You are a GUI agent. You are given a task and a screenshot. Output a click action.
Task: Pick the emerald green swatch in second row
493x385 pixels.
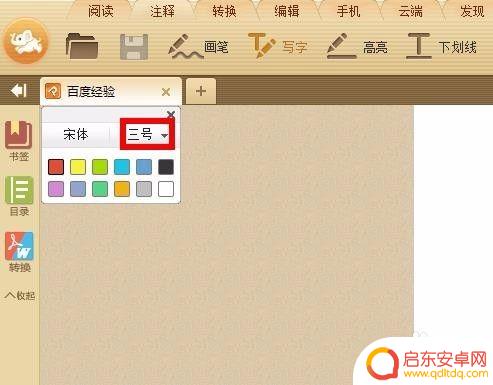coord(100,189)
